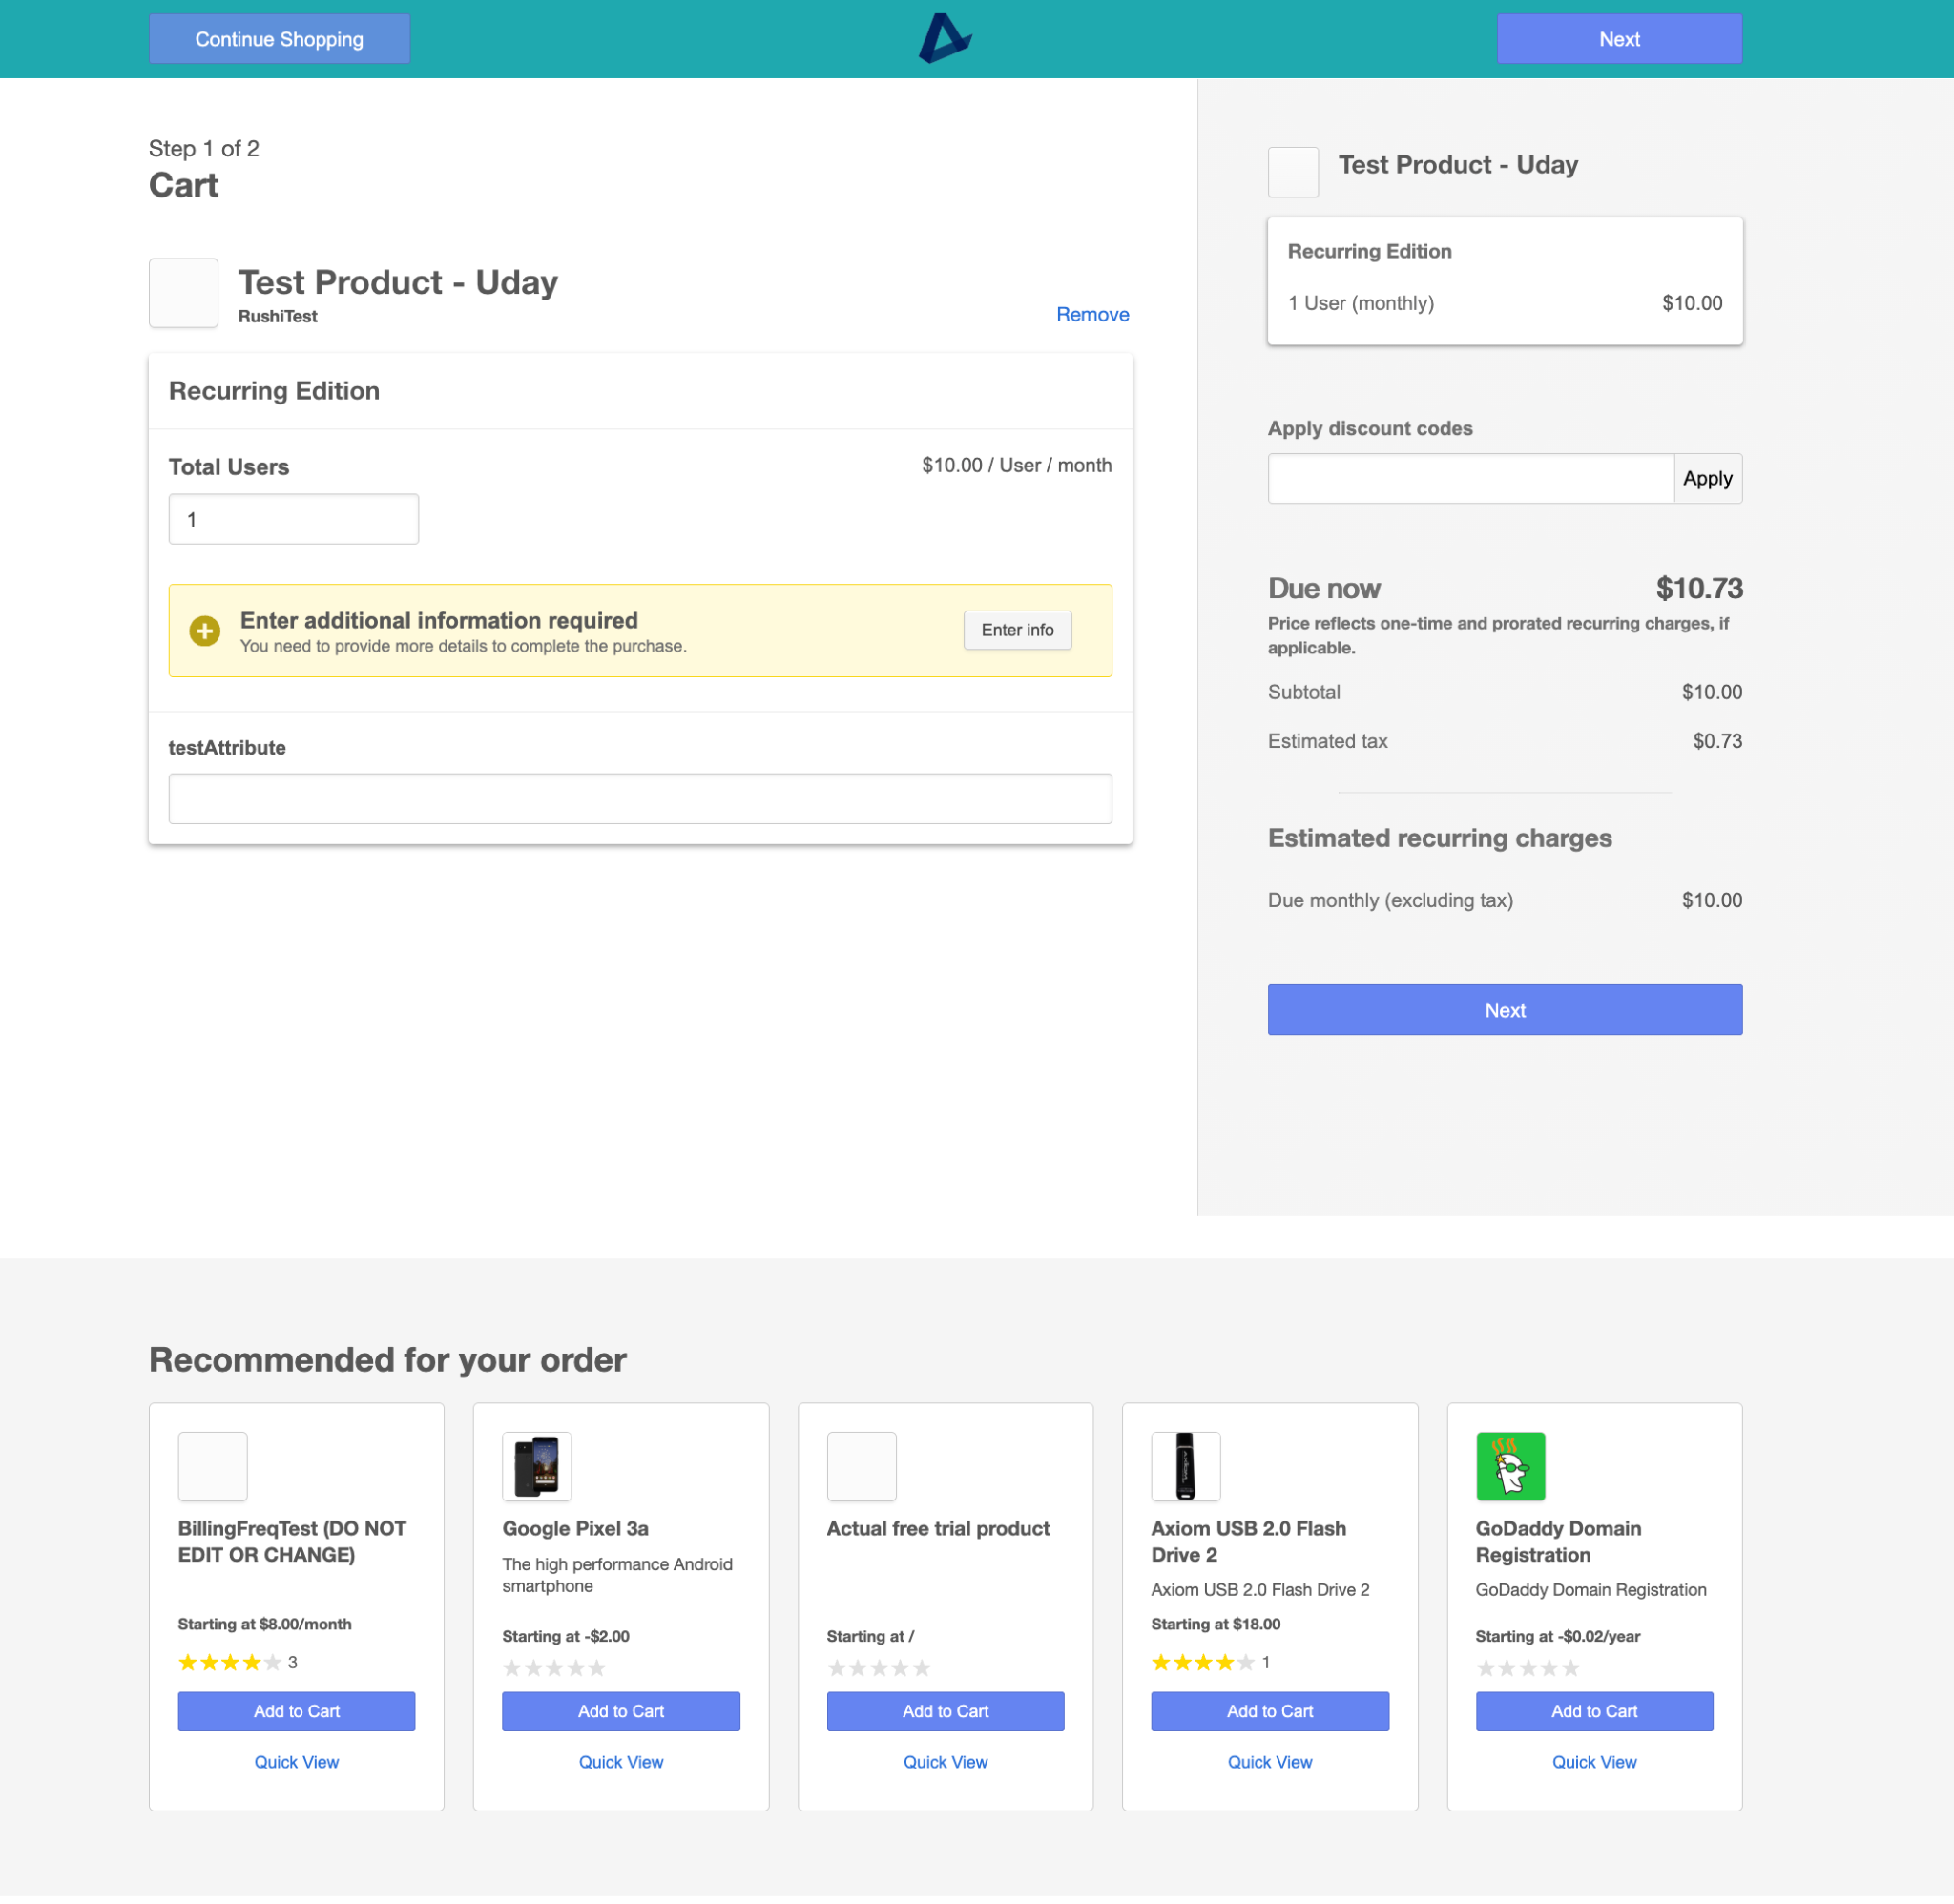Image resolution: width=1954 pixels, height=1904 pixels.
Task: Click the discount code input box
Action: pyautogui.click(x=1470, y=479)
